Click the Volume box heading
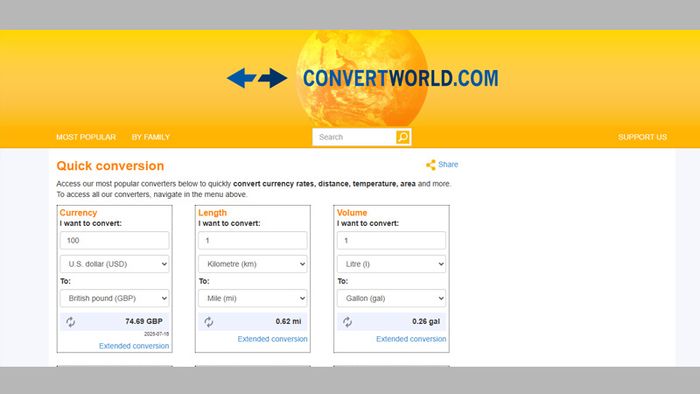Viewport: 700px width, 394px height. [x=352, y=213]
